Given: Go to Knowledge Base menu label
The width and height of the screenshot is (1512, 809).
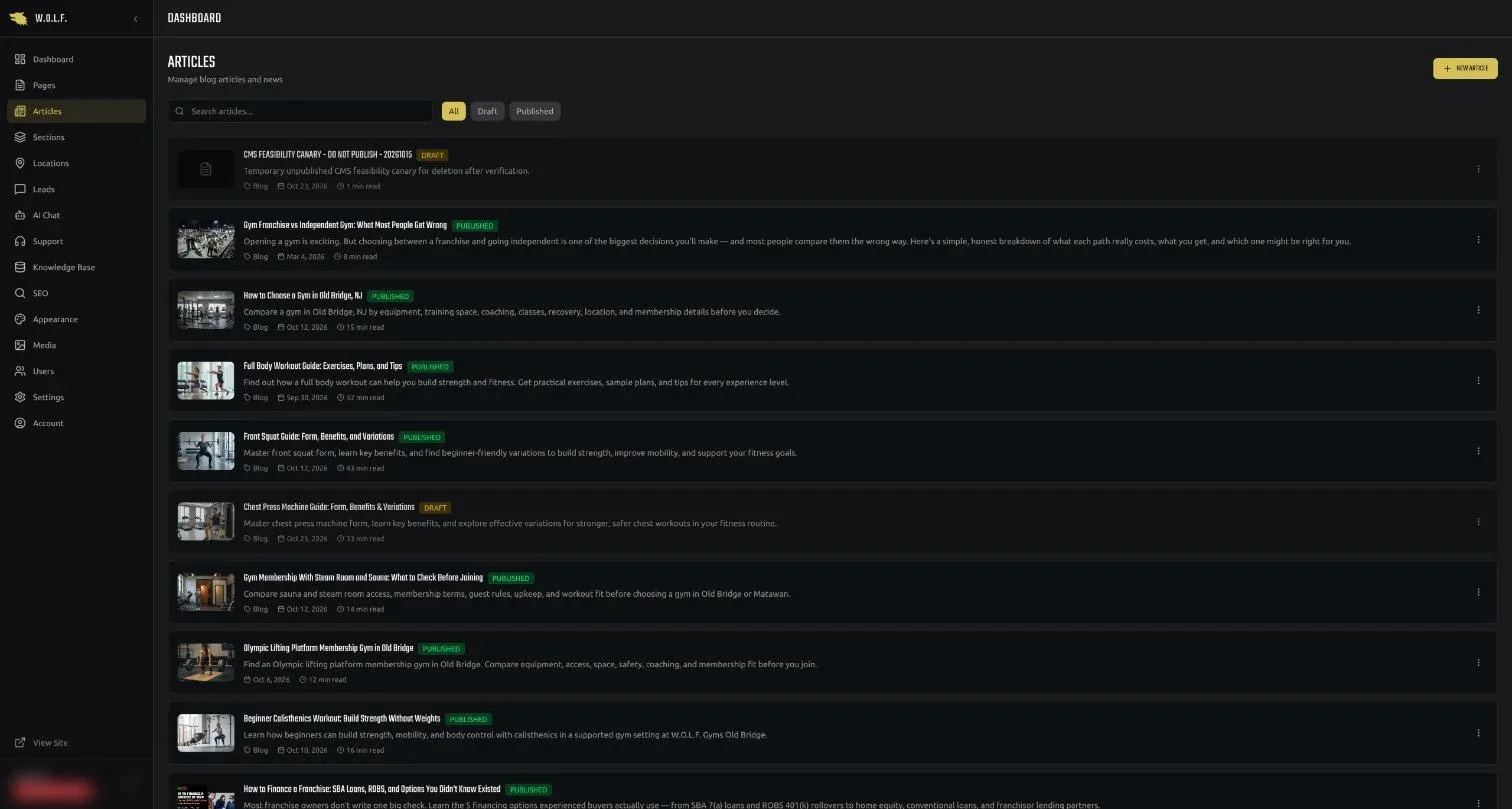Looking at the screenshot, I should pyautogui.click(x=64, y=267).
